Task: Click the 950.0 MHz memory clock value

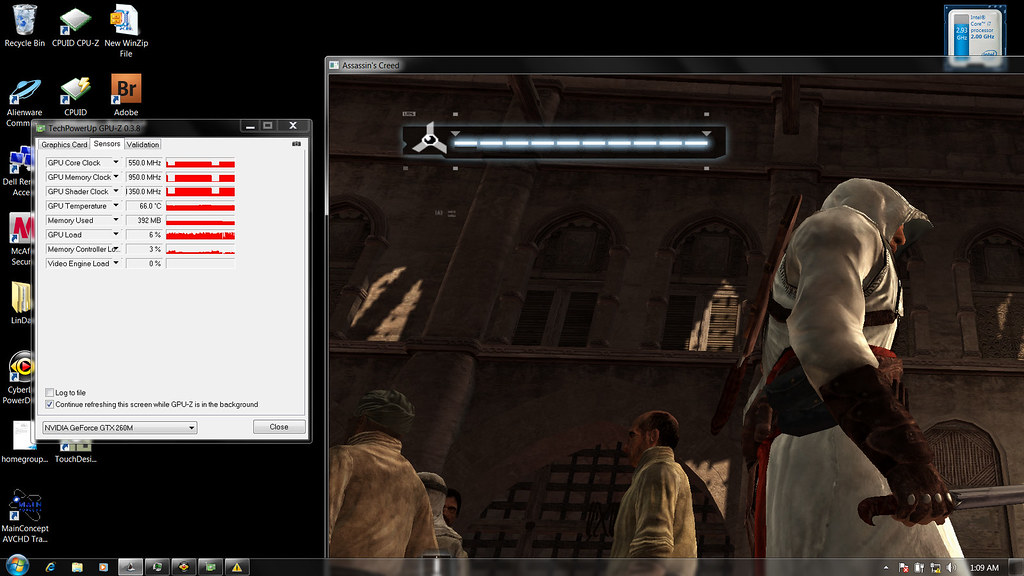Action: pos(144,177)
